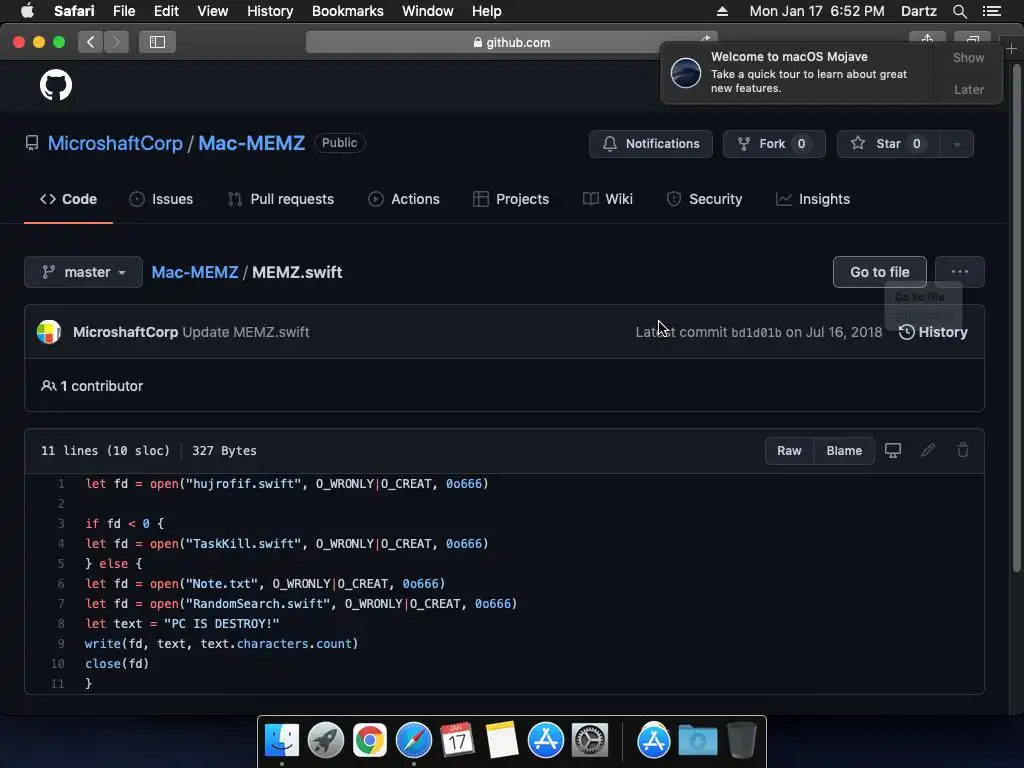
Task: Click Mac-MEMZ breadcrumb link
Action: click(195, 272)
